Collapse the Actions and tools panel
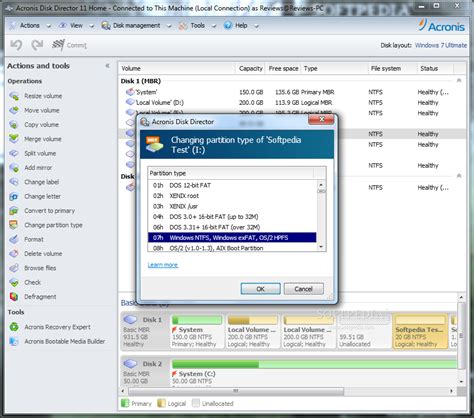This screenshot has height=418, width=474. [x=107, y=66]
